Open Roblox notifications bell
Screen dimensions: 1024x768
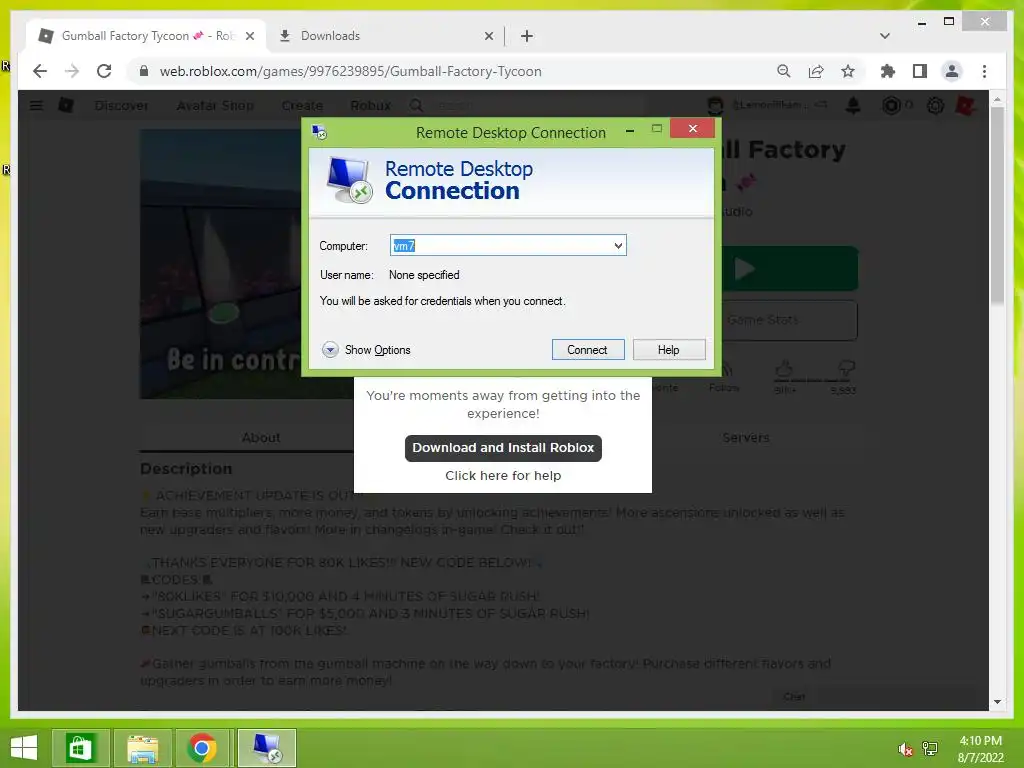pos(853,105)
